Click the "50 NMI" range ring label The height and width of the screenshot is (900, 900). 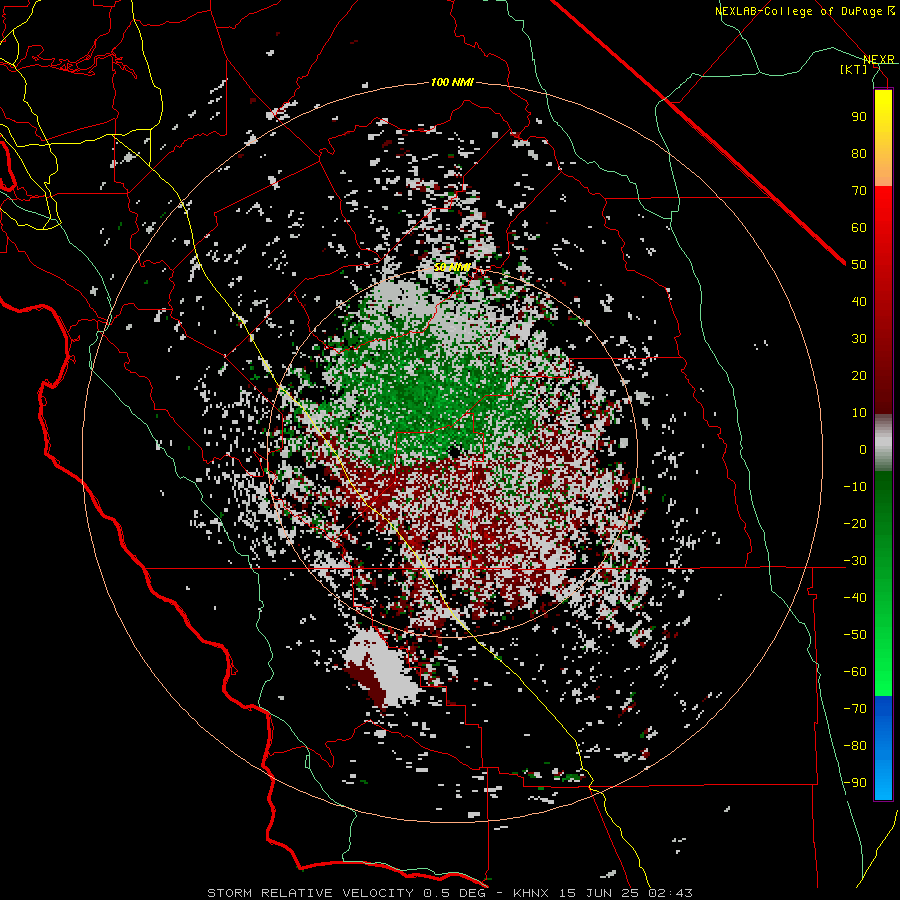[x=452, y=267]
